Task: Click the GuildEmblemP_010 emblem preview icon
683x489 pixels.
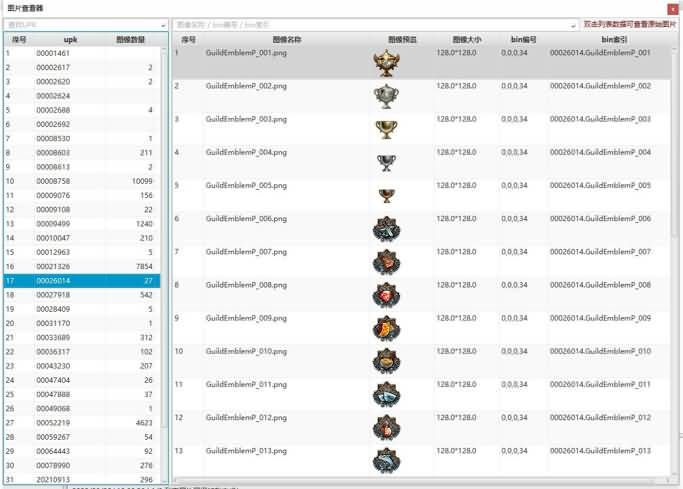Action: tap(386, 362)
